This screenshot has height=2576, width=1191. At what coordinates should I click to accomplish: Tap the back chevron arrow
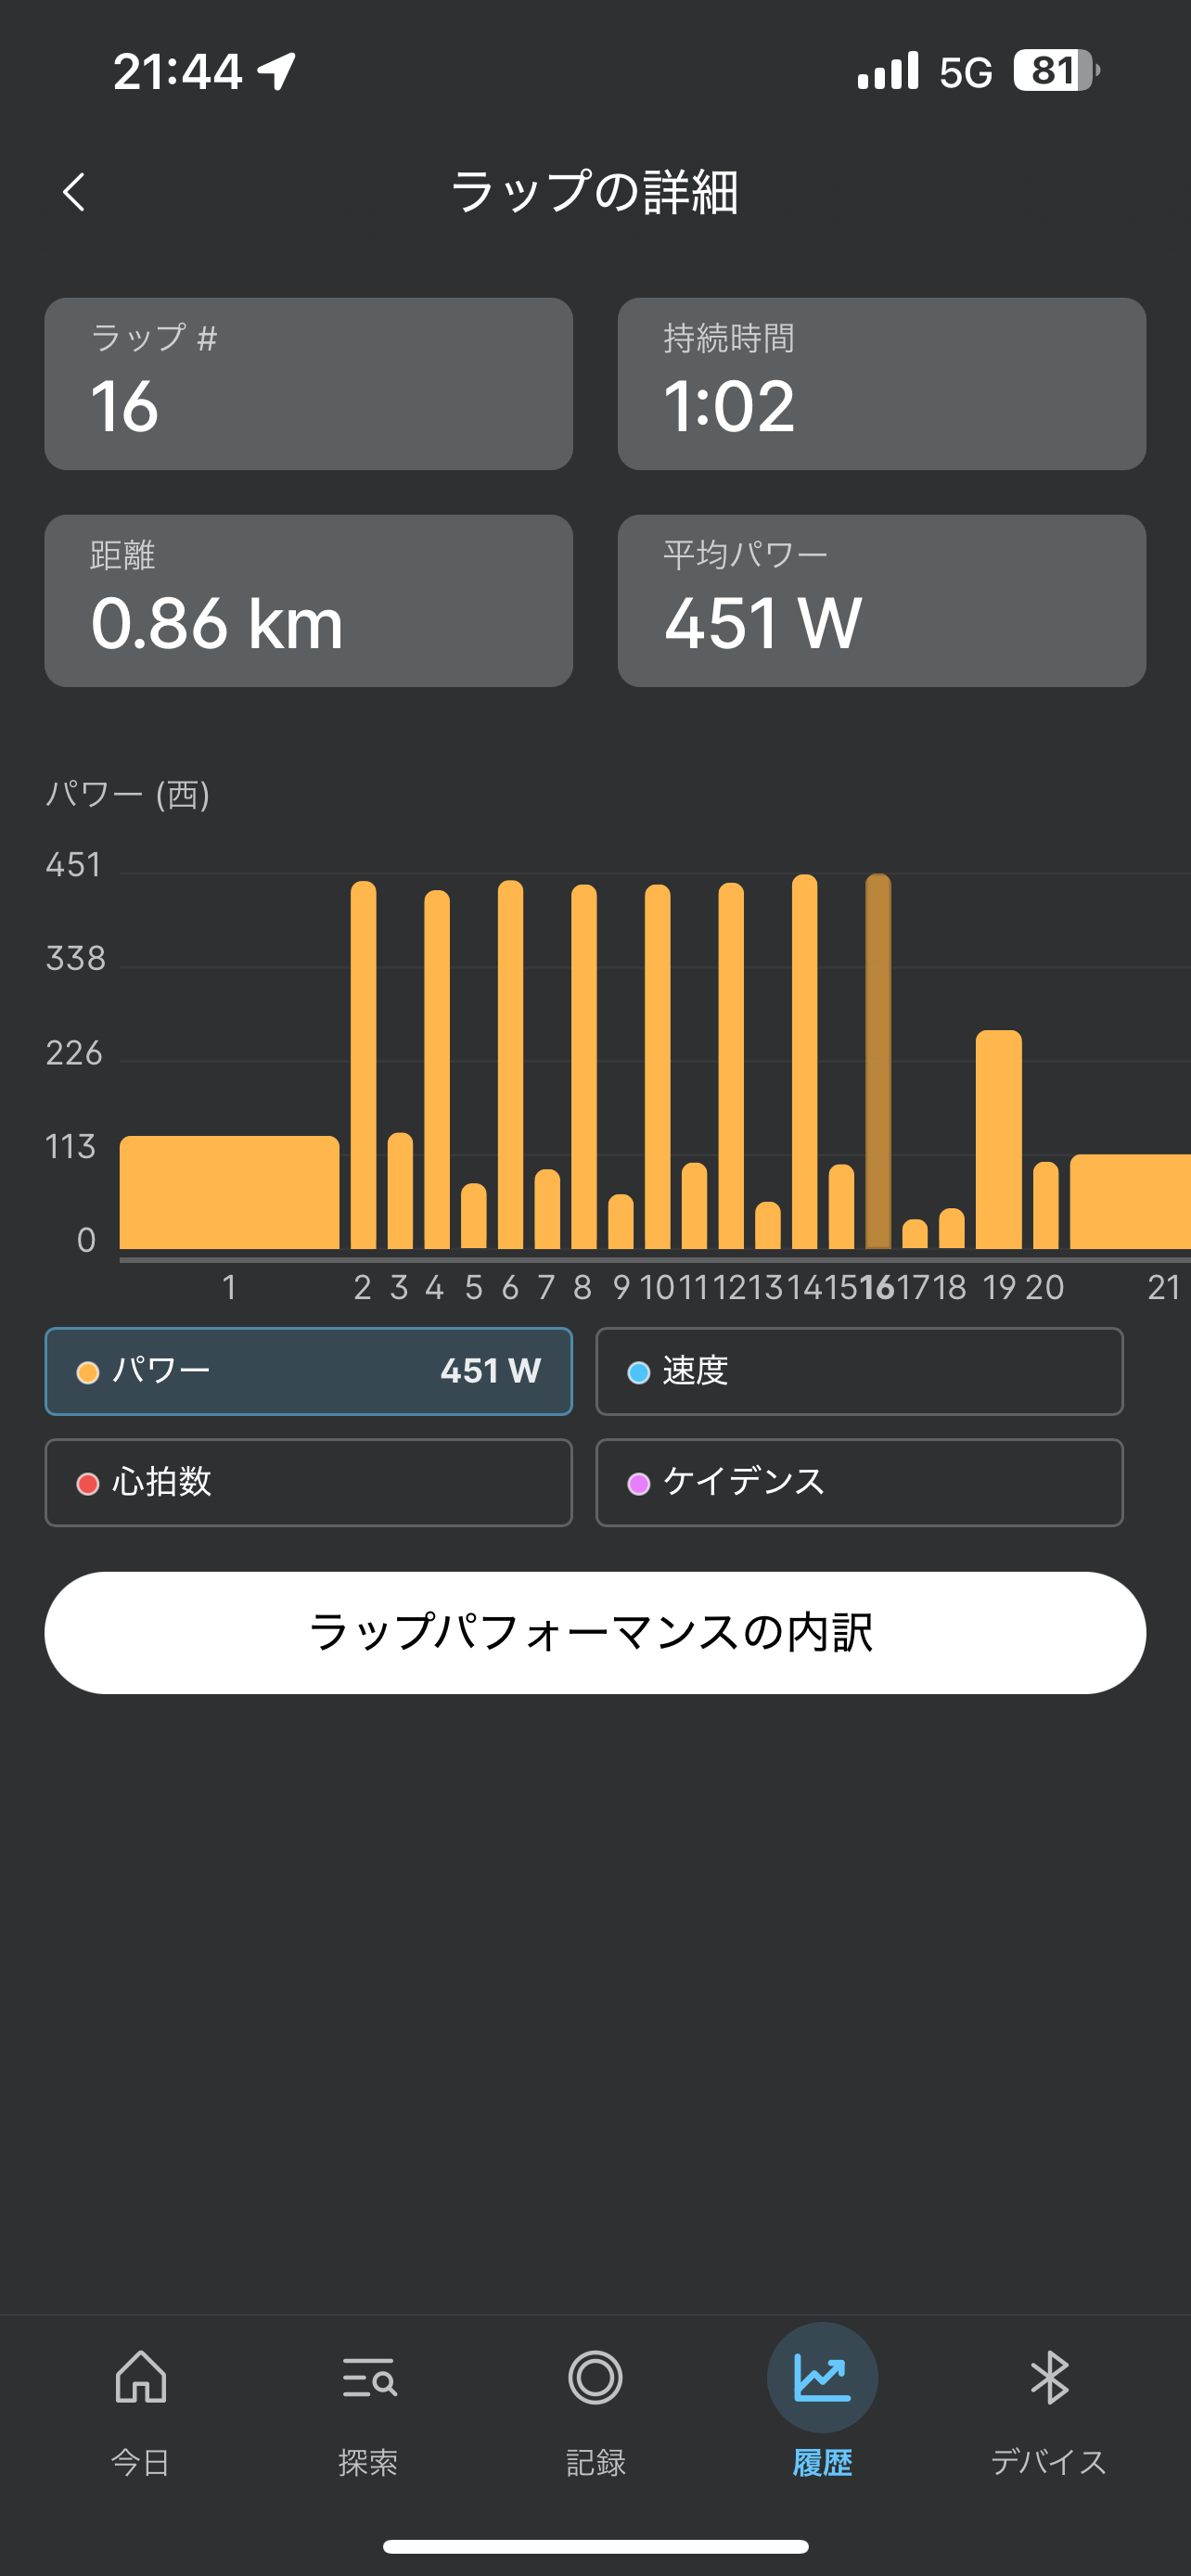[74, 191]
